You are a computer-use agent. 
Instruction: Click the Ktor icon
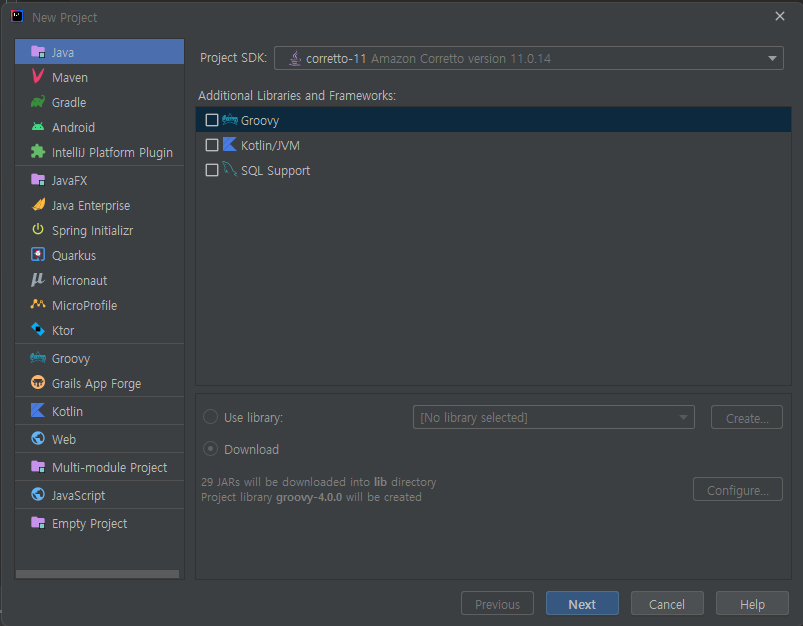tap(38, 329)
